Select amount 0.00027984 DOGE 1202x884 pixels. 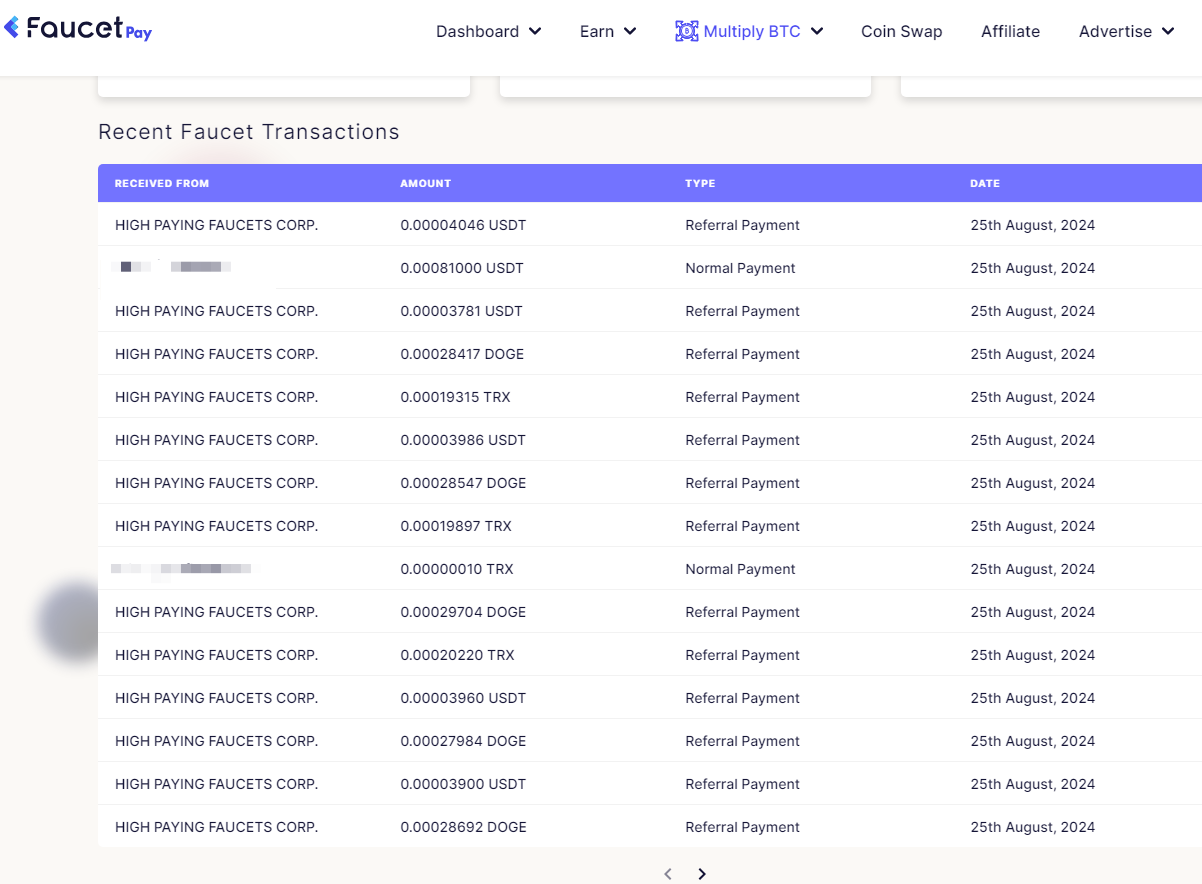(x=463, y=741)
